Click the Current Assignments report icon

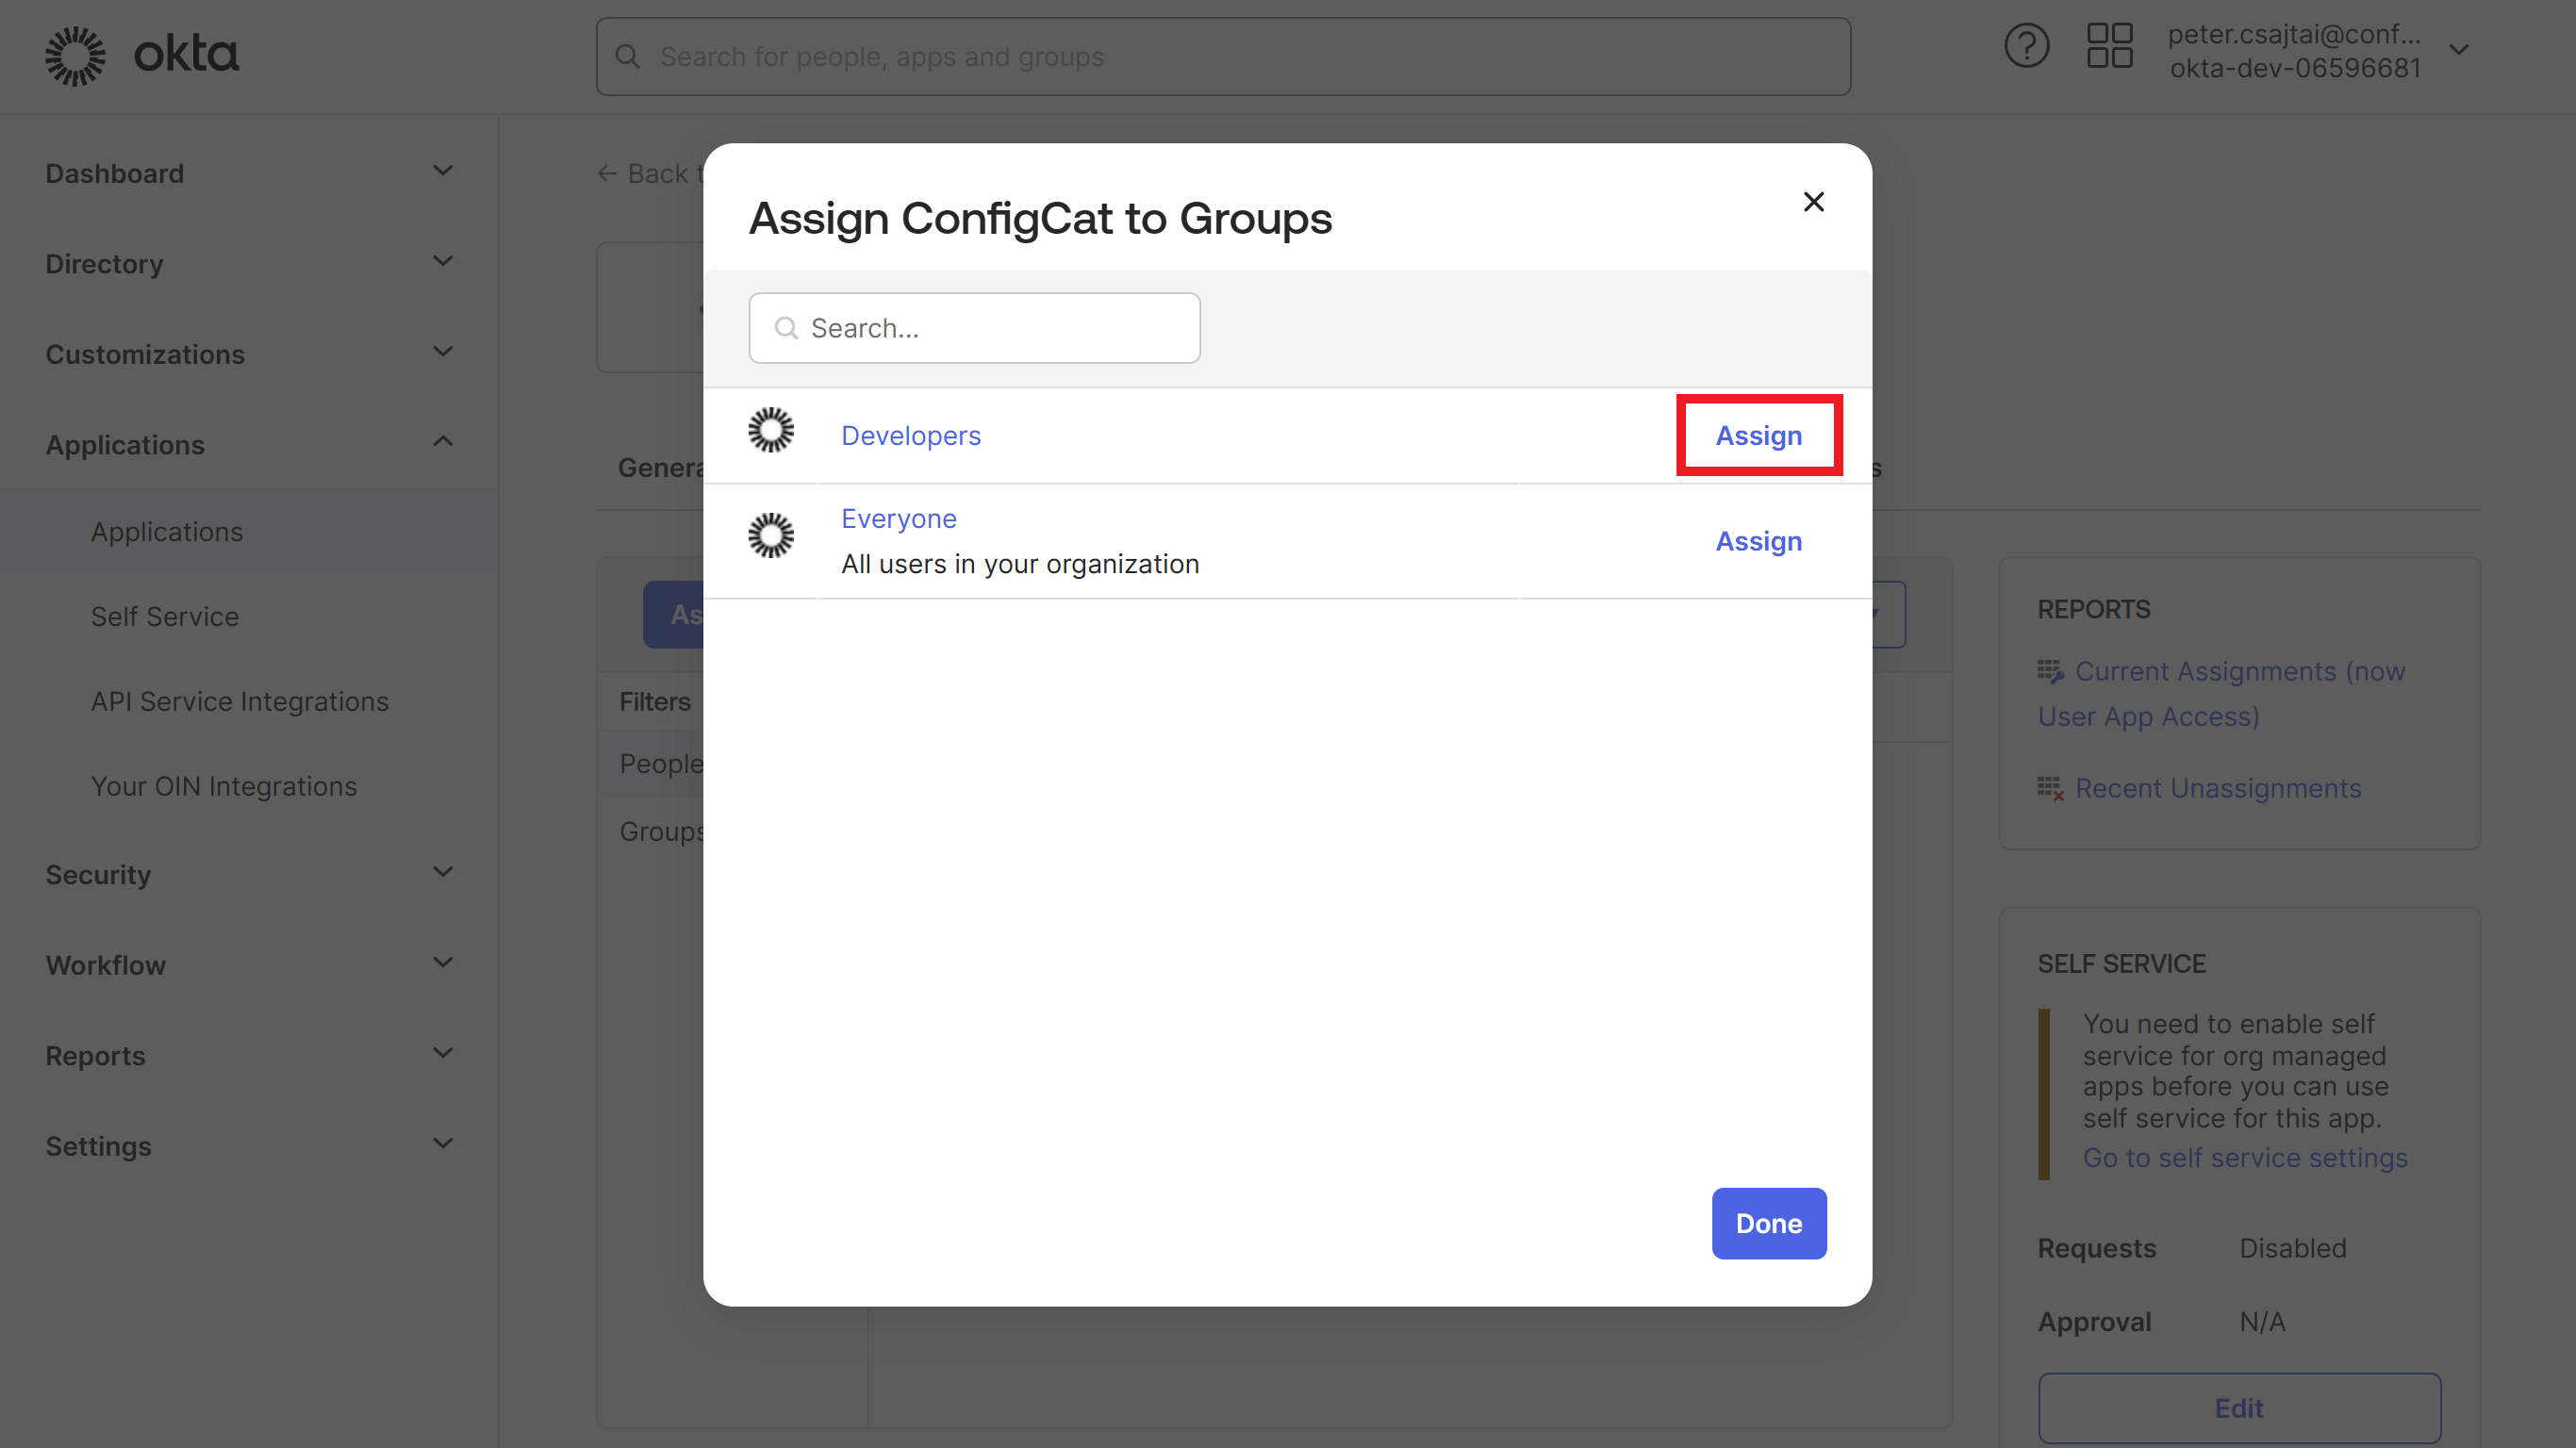2051,671
